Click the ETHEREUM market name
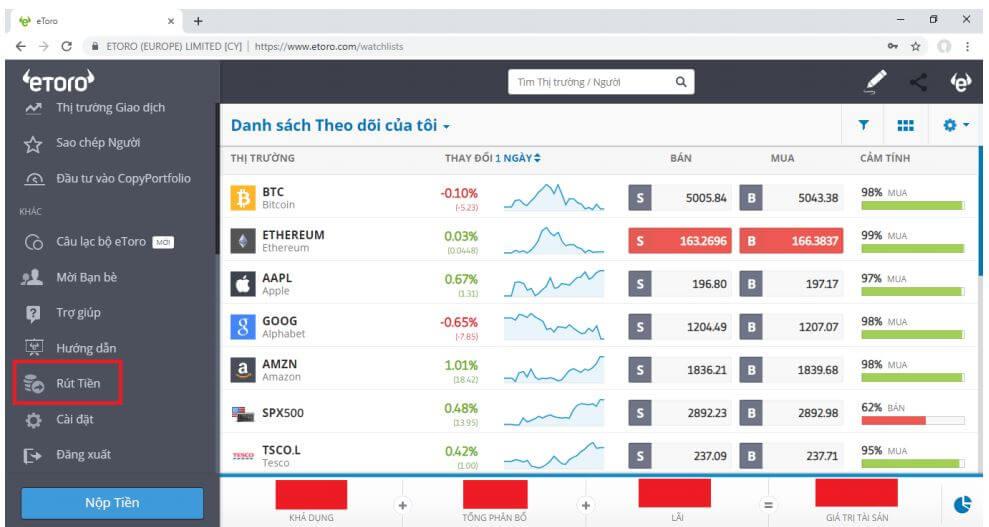This screenshot has height=527, width=989. click(293, 235)
